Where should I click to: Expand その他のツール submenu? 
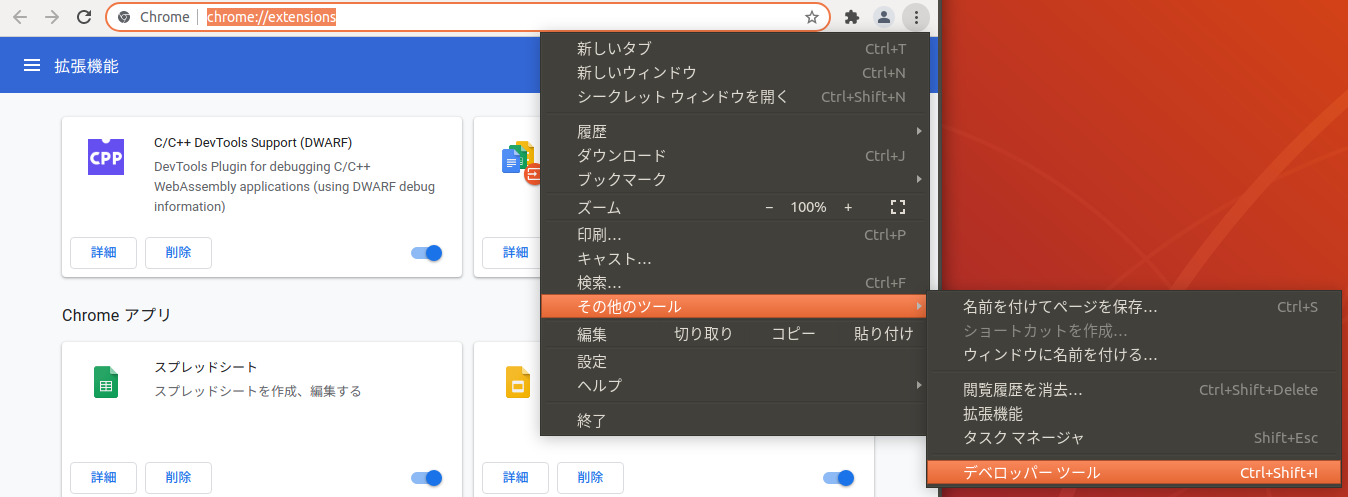pyautogui.click(x=735, y=306)
